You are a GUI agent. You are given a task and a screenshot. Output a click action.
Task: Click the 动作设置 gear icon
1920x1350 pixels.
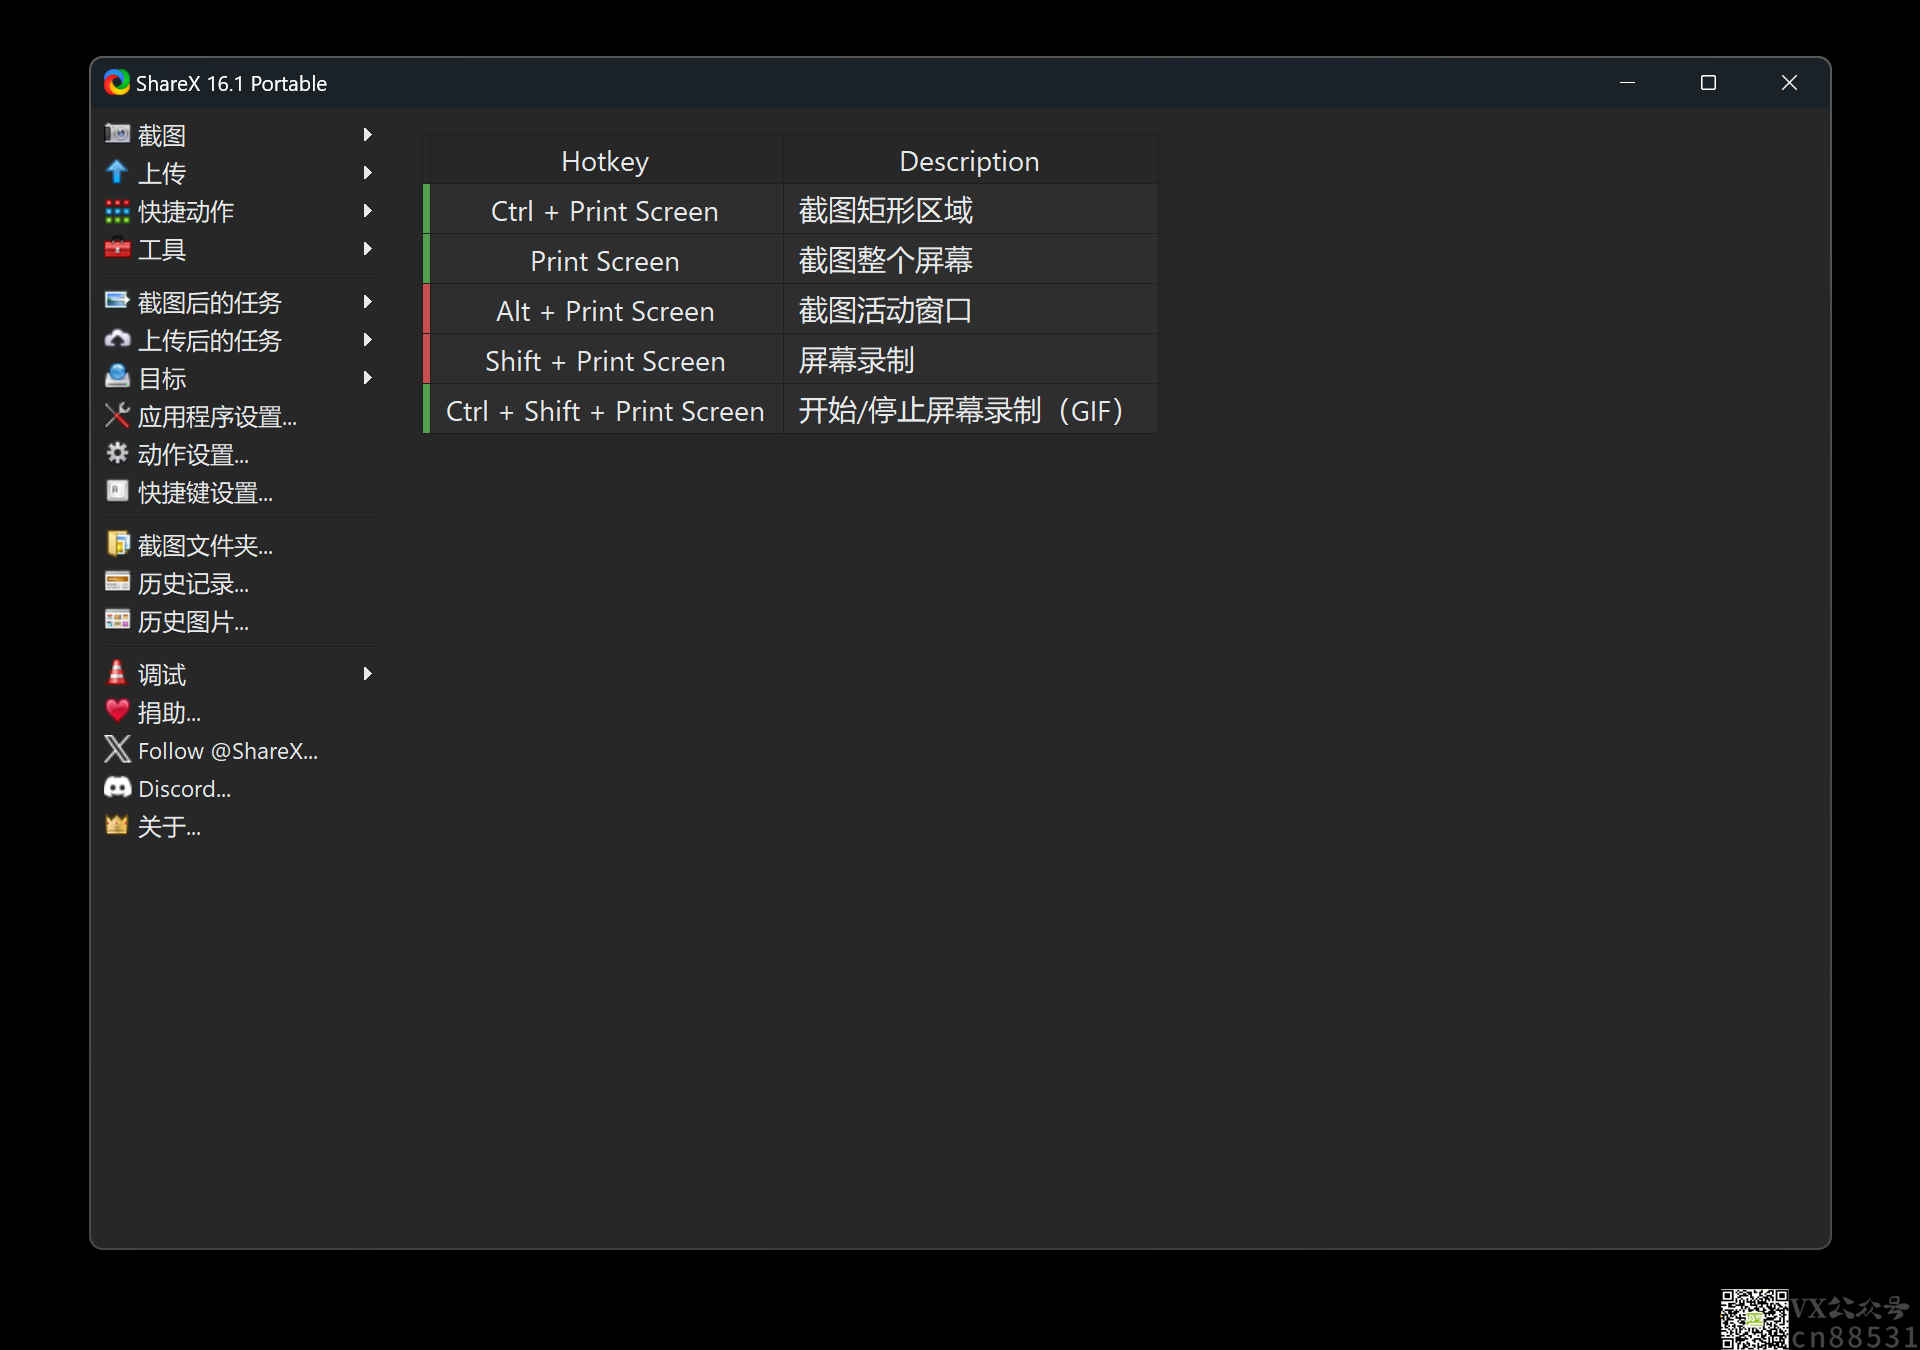tap(117, 454)
